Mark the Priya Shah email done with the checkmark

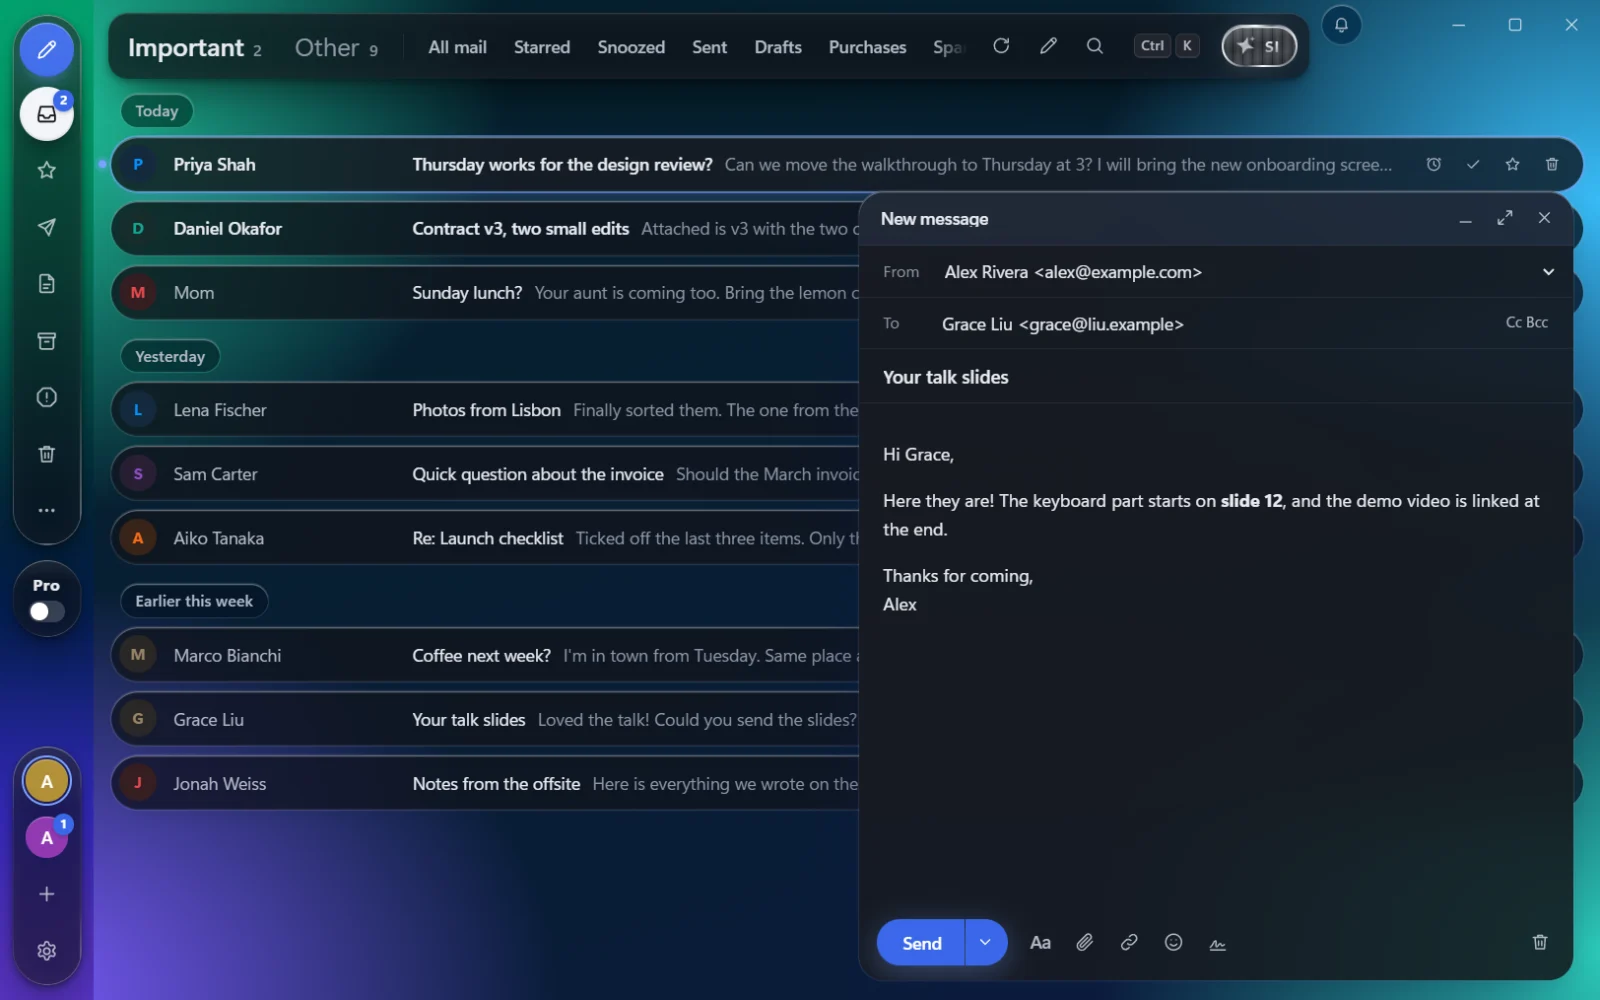1473,164
